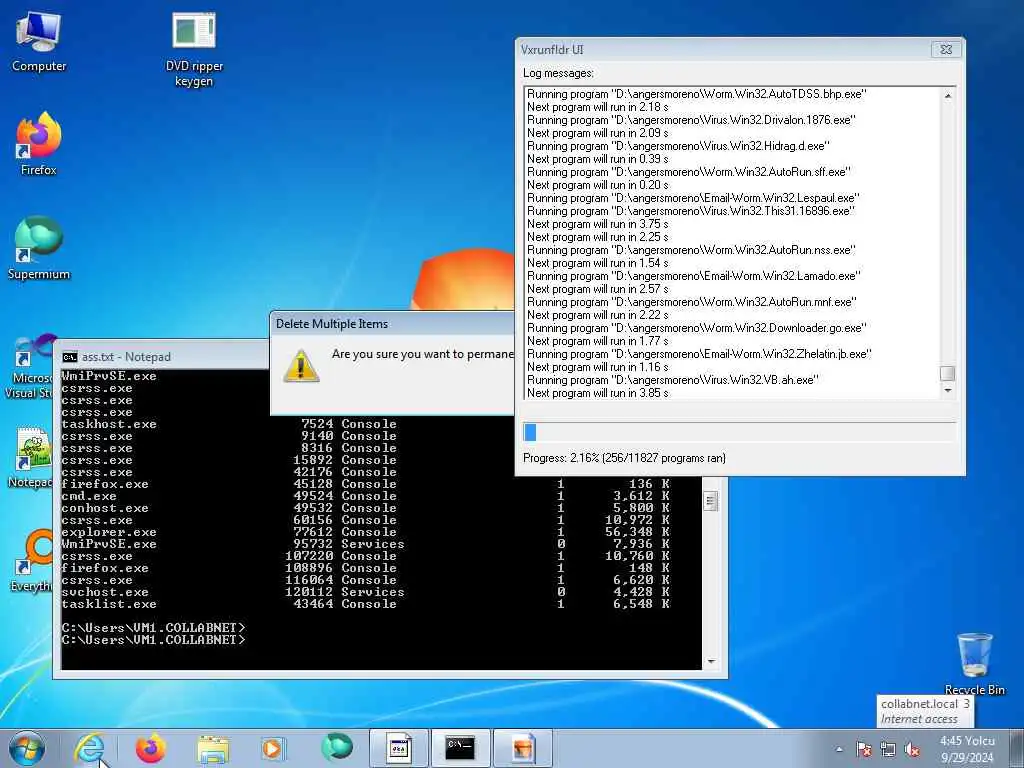
Task: Switch to the Vxrunfldr taskbar window
Action: [398, 748]
